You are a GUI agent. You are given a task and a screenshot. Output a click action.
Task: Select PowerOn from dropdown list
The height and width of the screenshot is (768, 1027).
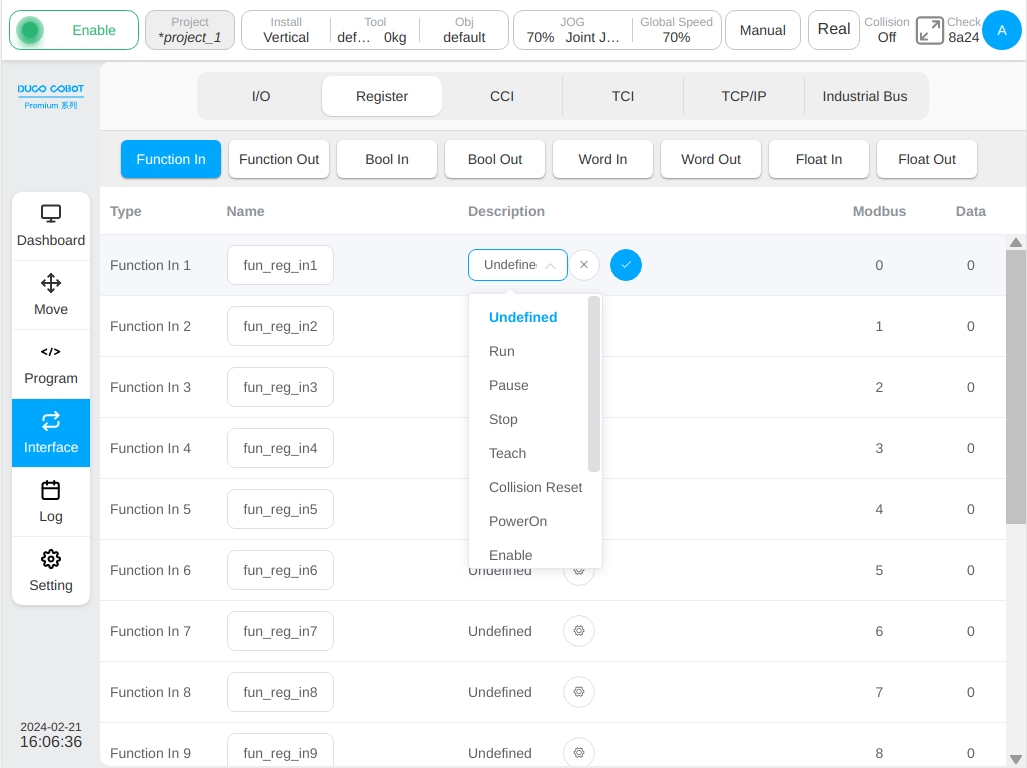[x=517, y=521]
